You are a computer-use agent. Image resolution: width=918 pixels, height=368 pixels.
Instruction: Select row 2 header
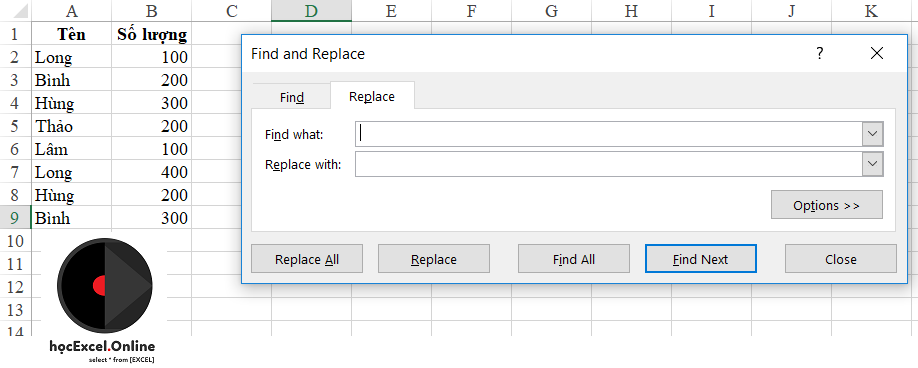[x=15, y=57]
